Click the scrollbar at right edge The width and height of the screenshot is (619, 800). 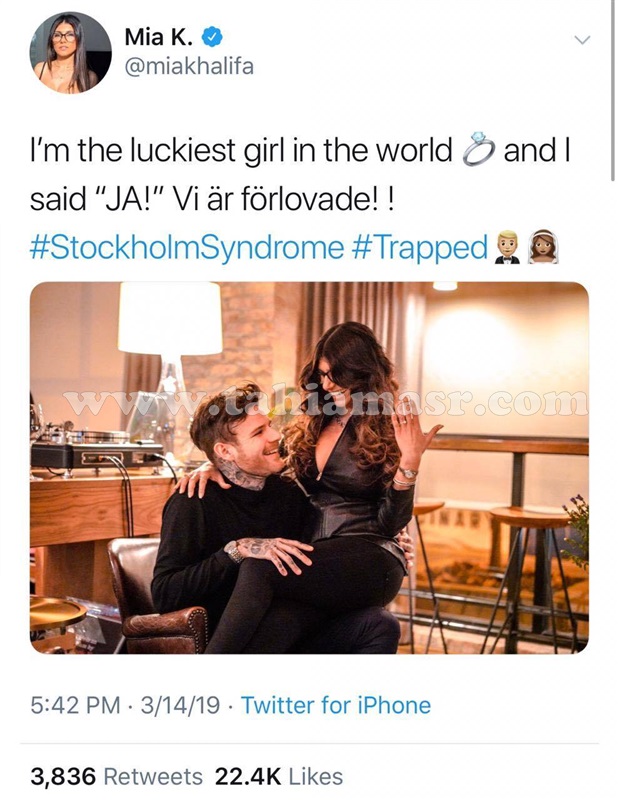613,90
